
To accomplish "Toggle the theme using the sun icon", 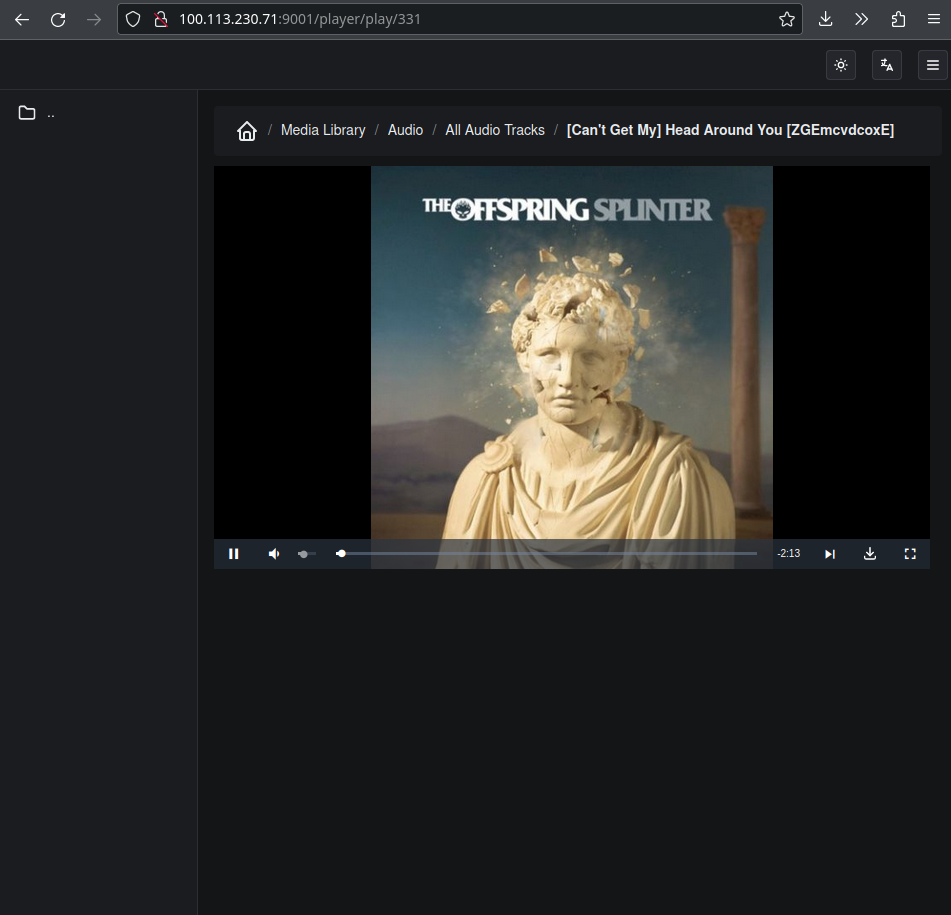I will (840, 64).
